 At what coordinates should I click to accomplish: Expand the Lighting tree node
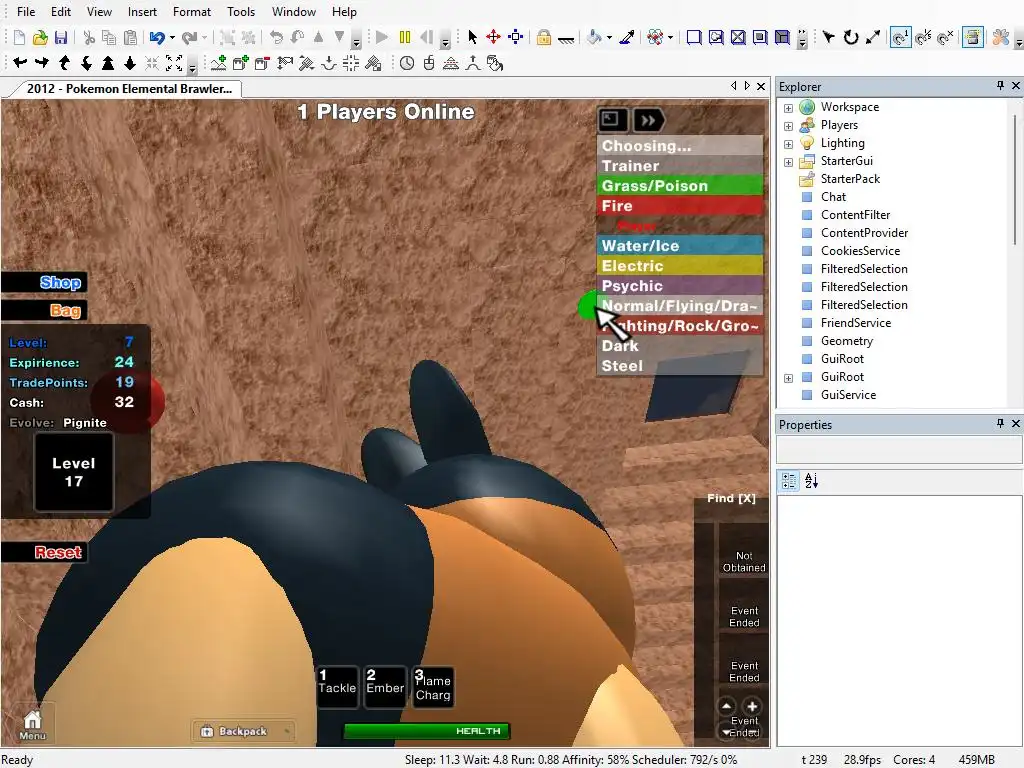788,144
